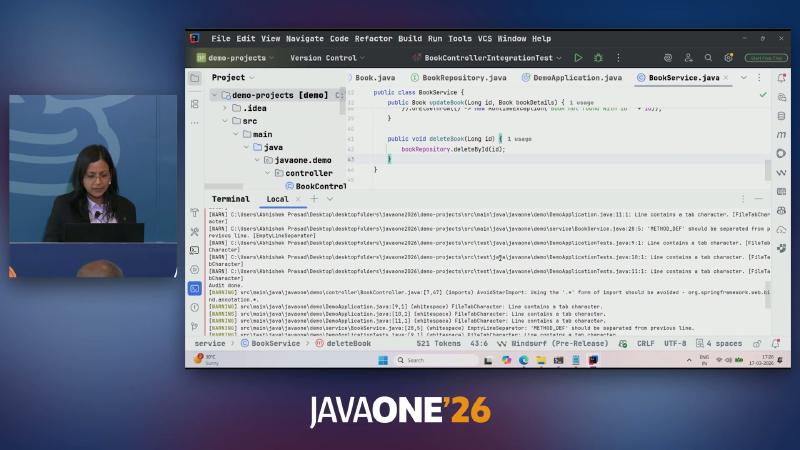Open the Notifications bell on the right sidebar

pyautogui.click(x=781, y=78)
